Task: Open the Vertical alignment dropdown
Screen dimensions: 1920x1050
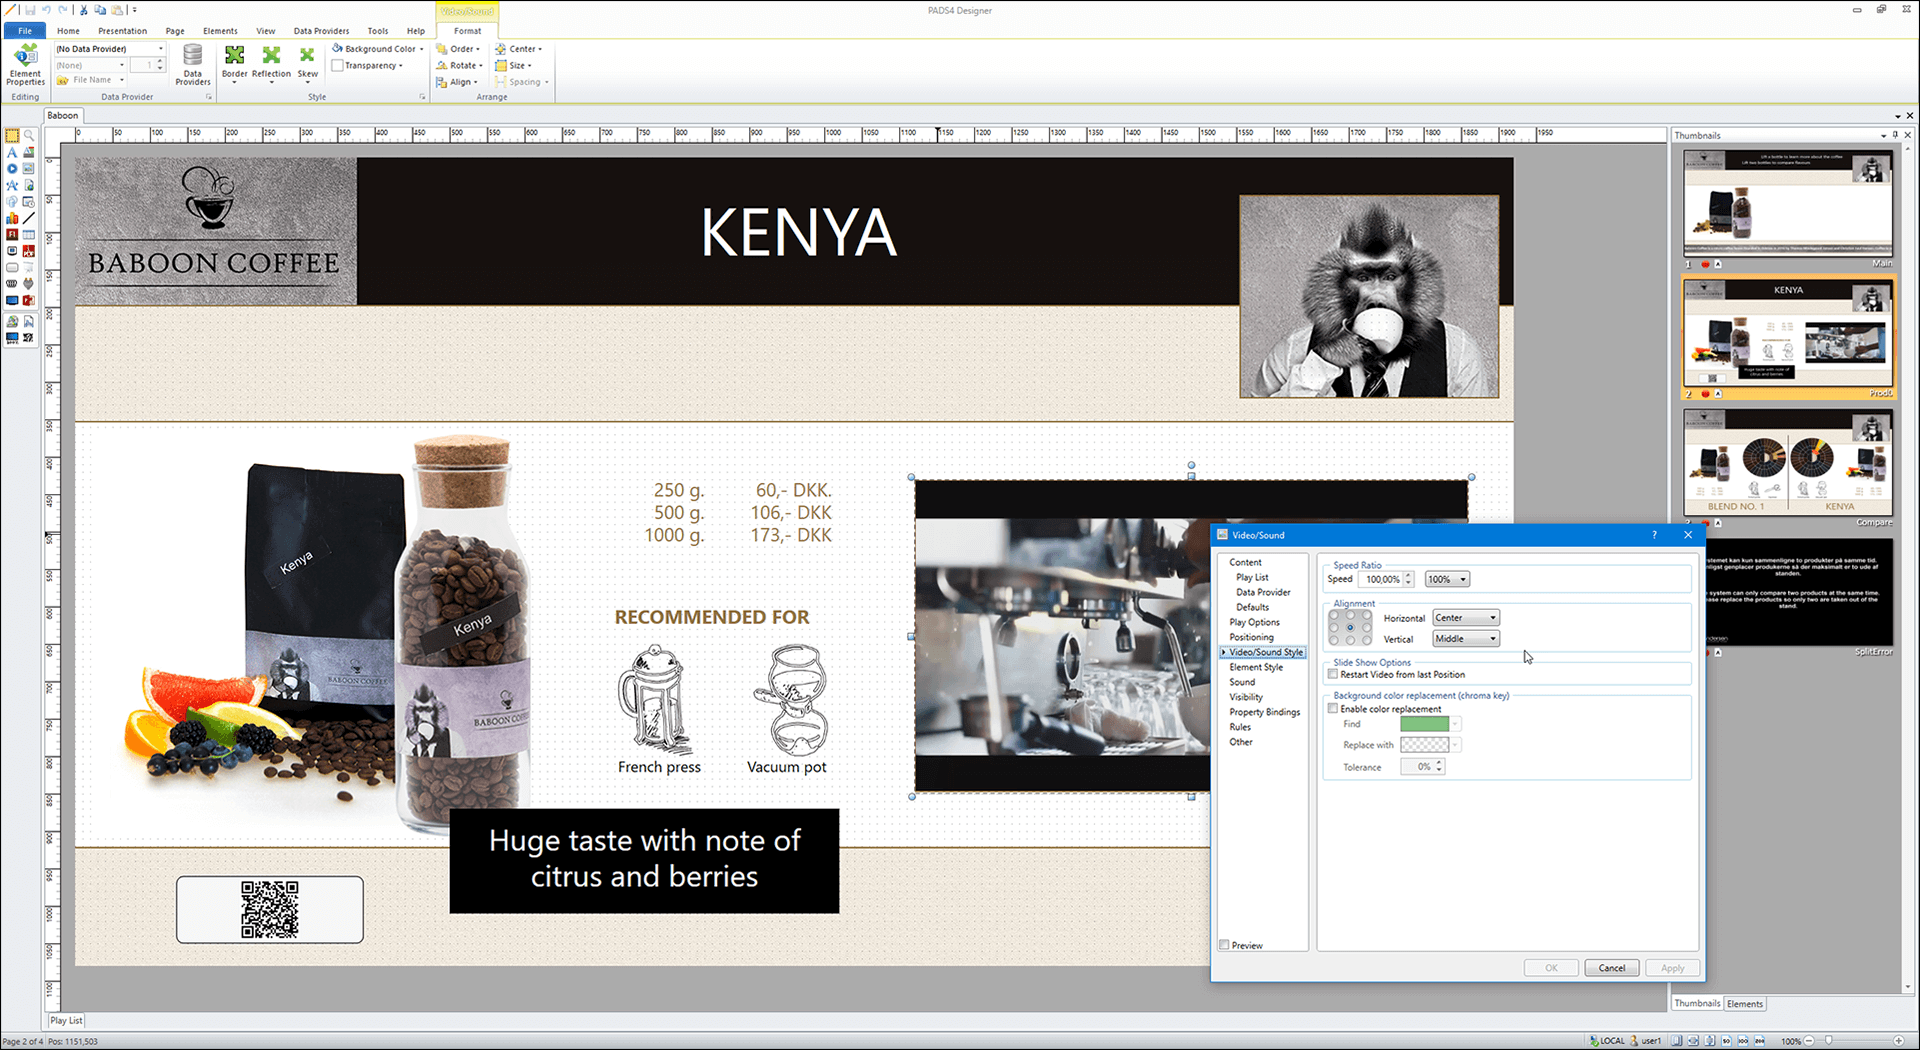Action: tap(1466, 638)
